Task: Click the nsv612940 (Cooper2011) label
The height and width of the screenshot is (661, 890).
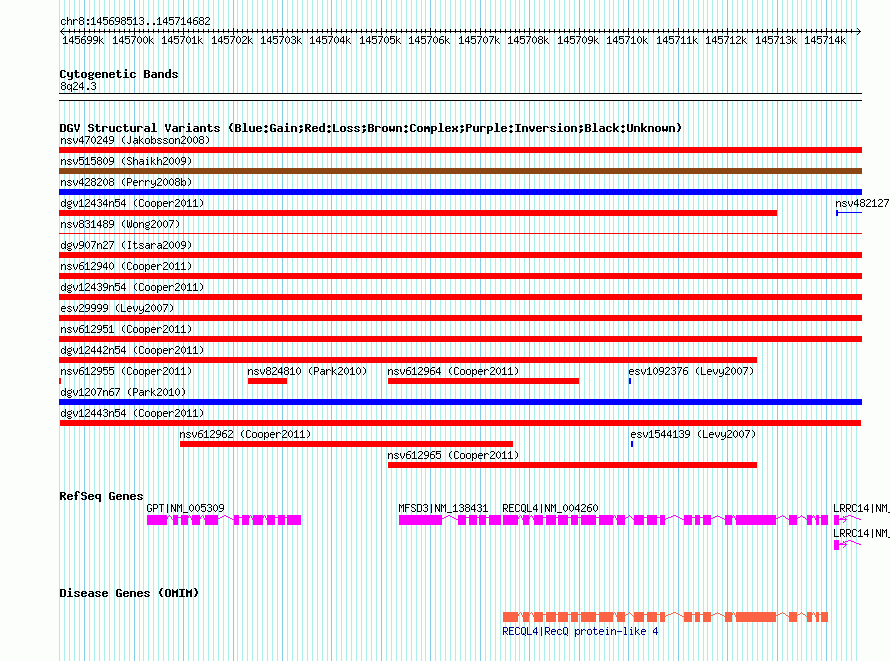Action: coord(126,266)
